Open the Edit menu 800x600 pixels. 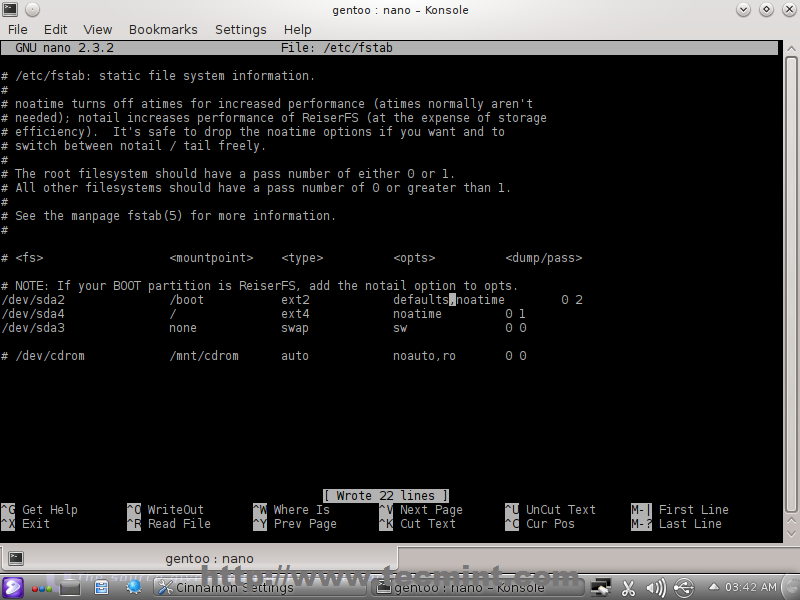(55, 30)
